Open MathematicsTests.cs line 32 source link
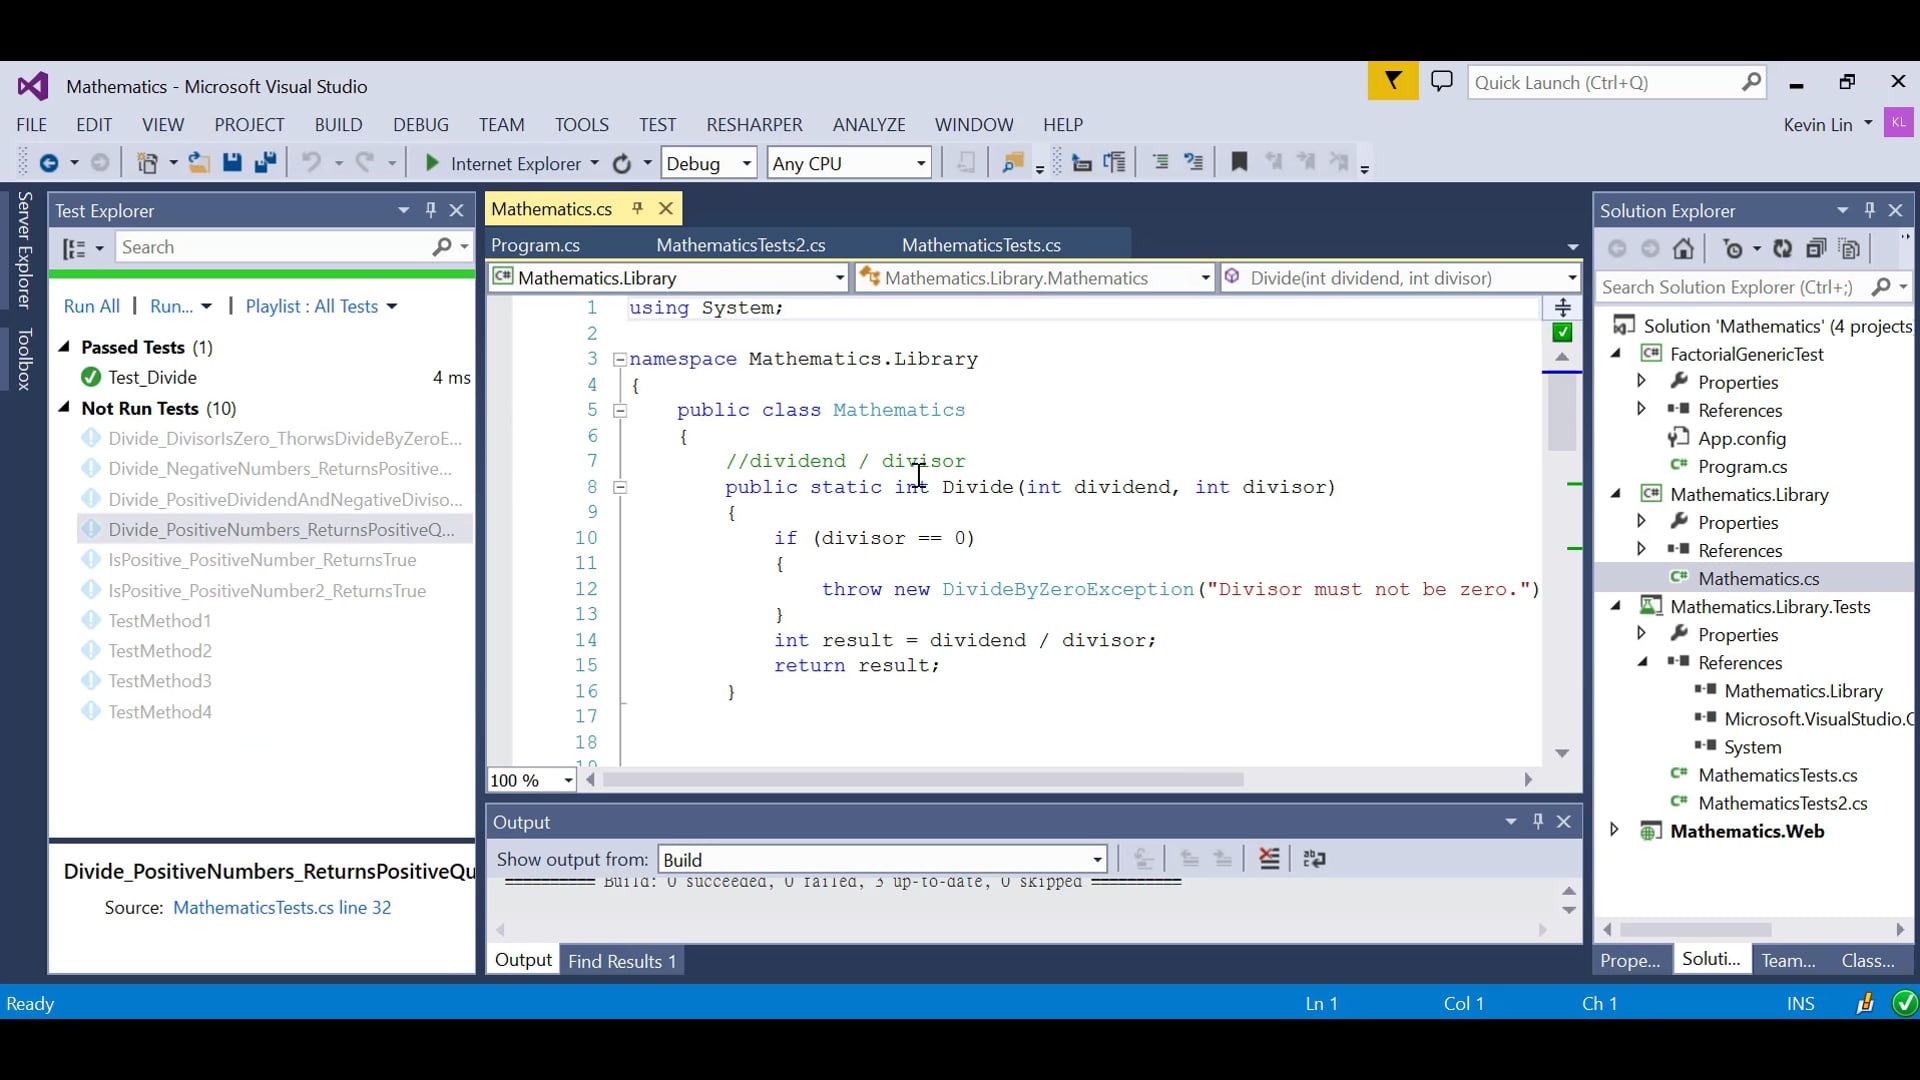The height and width of the screenshot is (1080, 1920). tap(282, 907)
